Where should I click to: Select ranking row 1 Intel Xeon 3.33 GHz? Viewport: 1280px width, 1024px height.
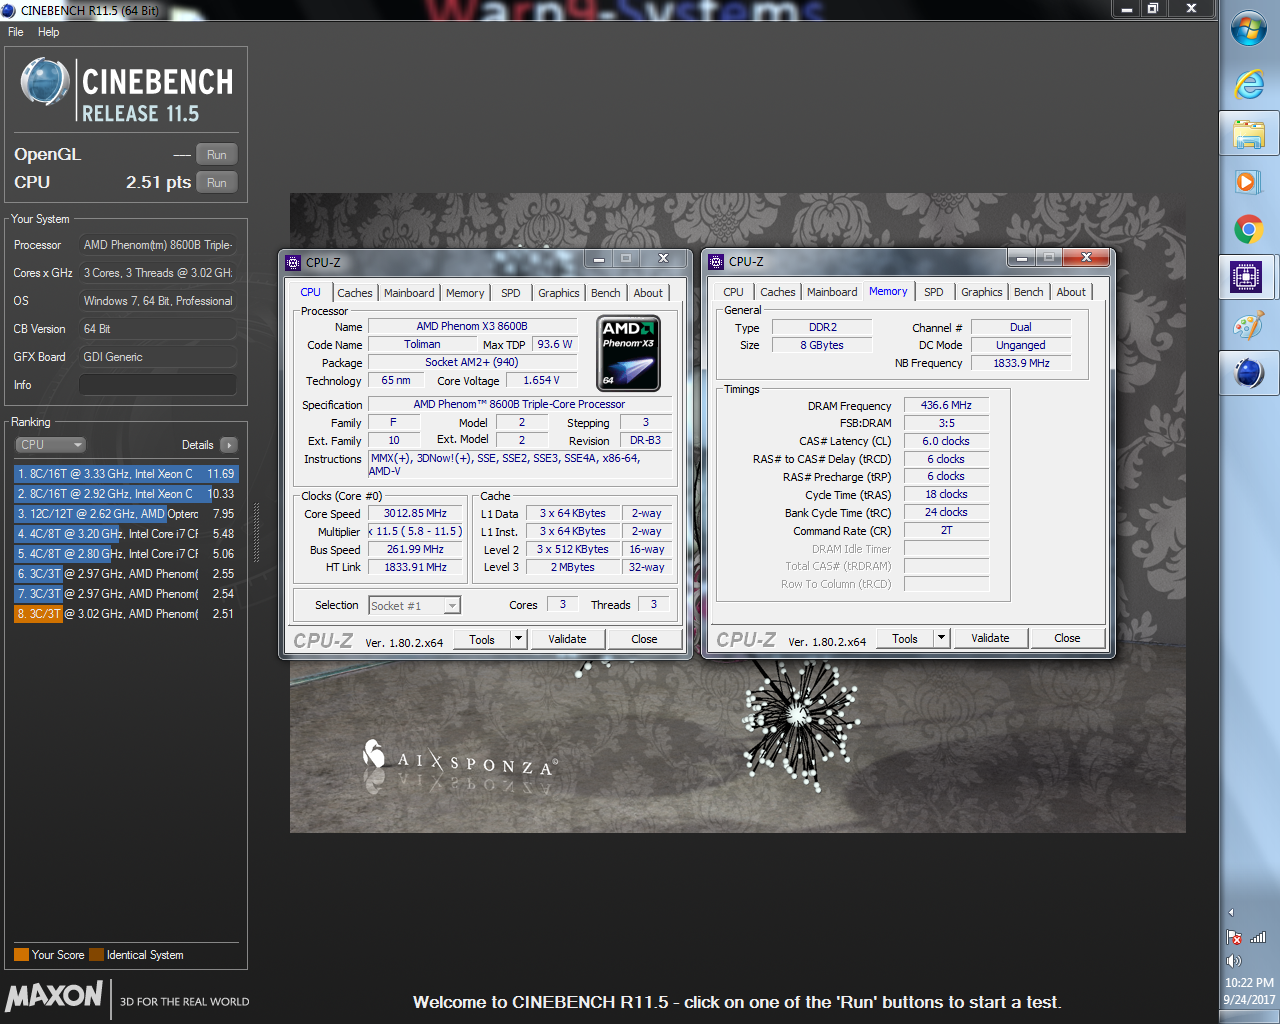click(126, 474)
